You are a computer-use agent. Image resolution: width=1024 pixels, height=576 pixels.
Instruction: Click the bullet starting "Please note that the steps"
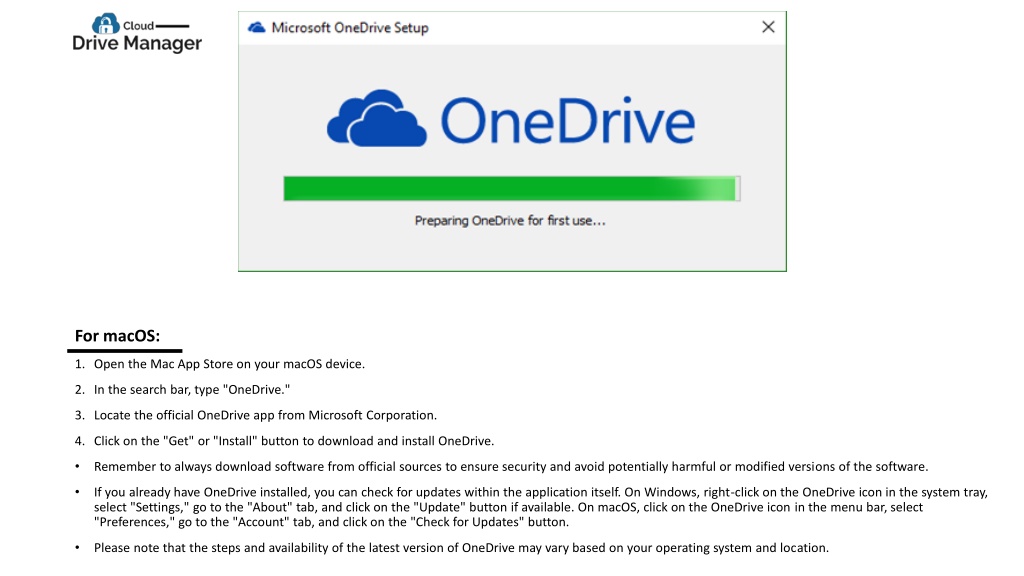point(461,548)
